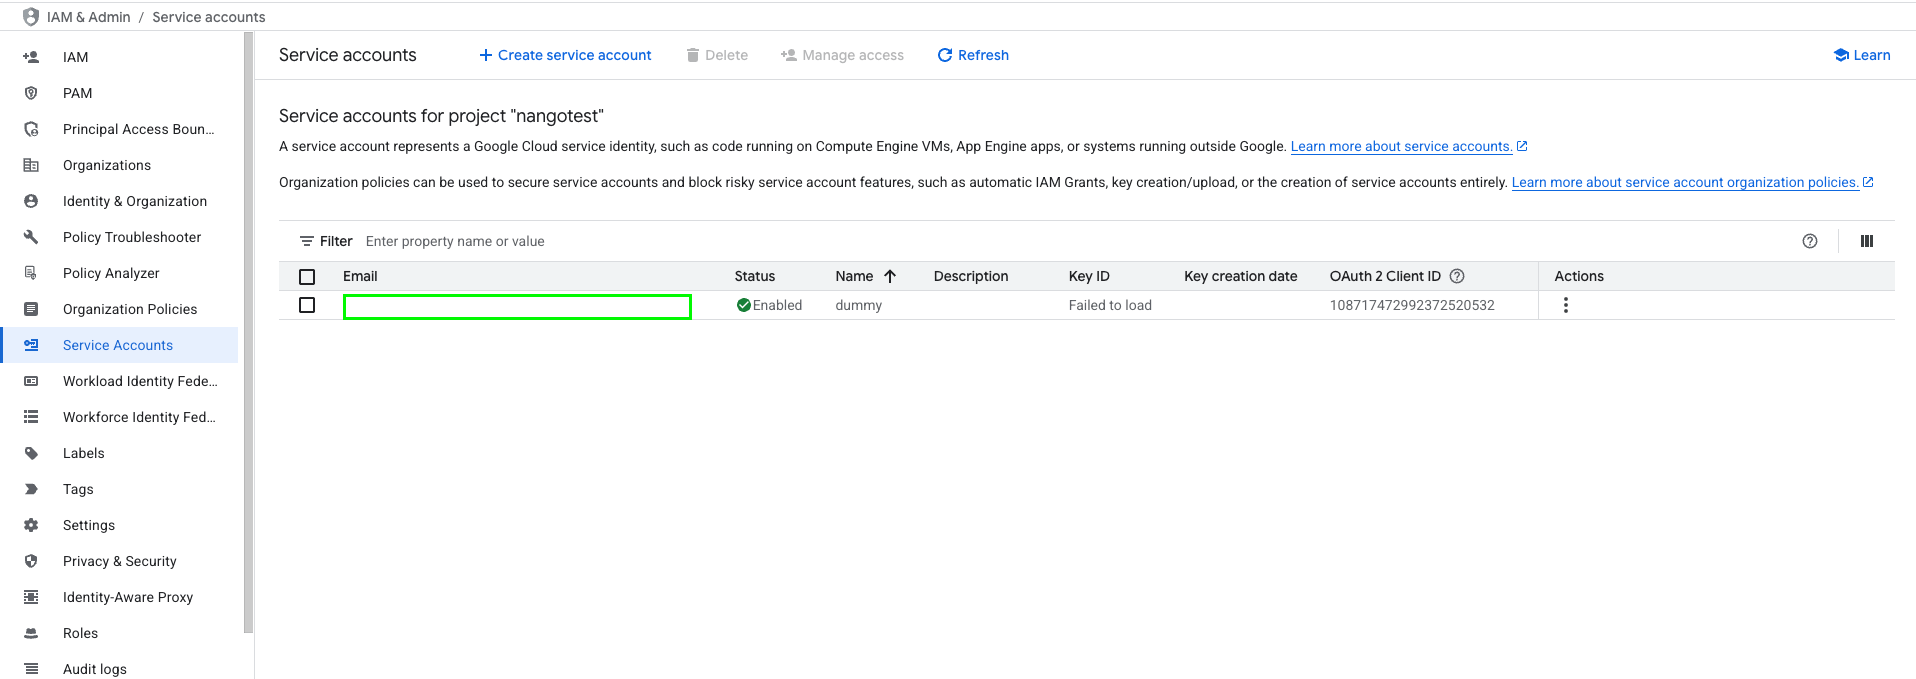Refresh the service accounts list
The image size is (1916, 679).
pyautogui.click(x=973, y=55)
